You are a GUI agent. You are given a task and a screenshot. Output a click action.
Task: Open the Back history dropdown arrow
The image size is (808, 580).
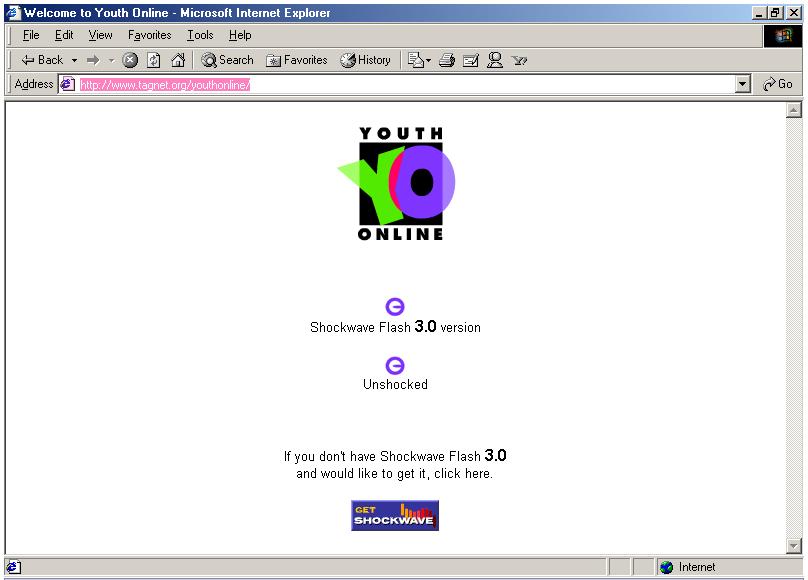pyautogui.click(x=74, y=60)
